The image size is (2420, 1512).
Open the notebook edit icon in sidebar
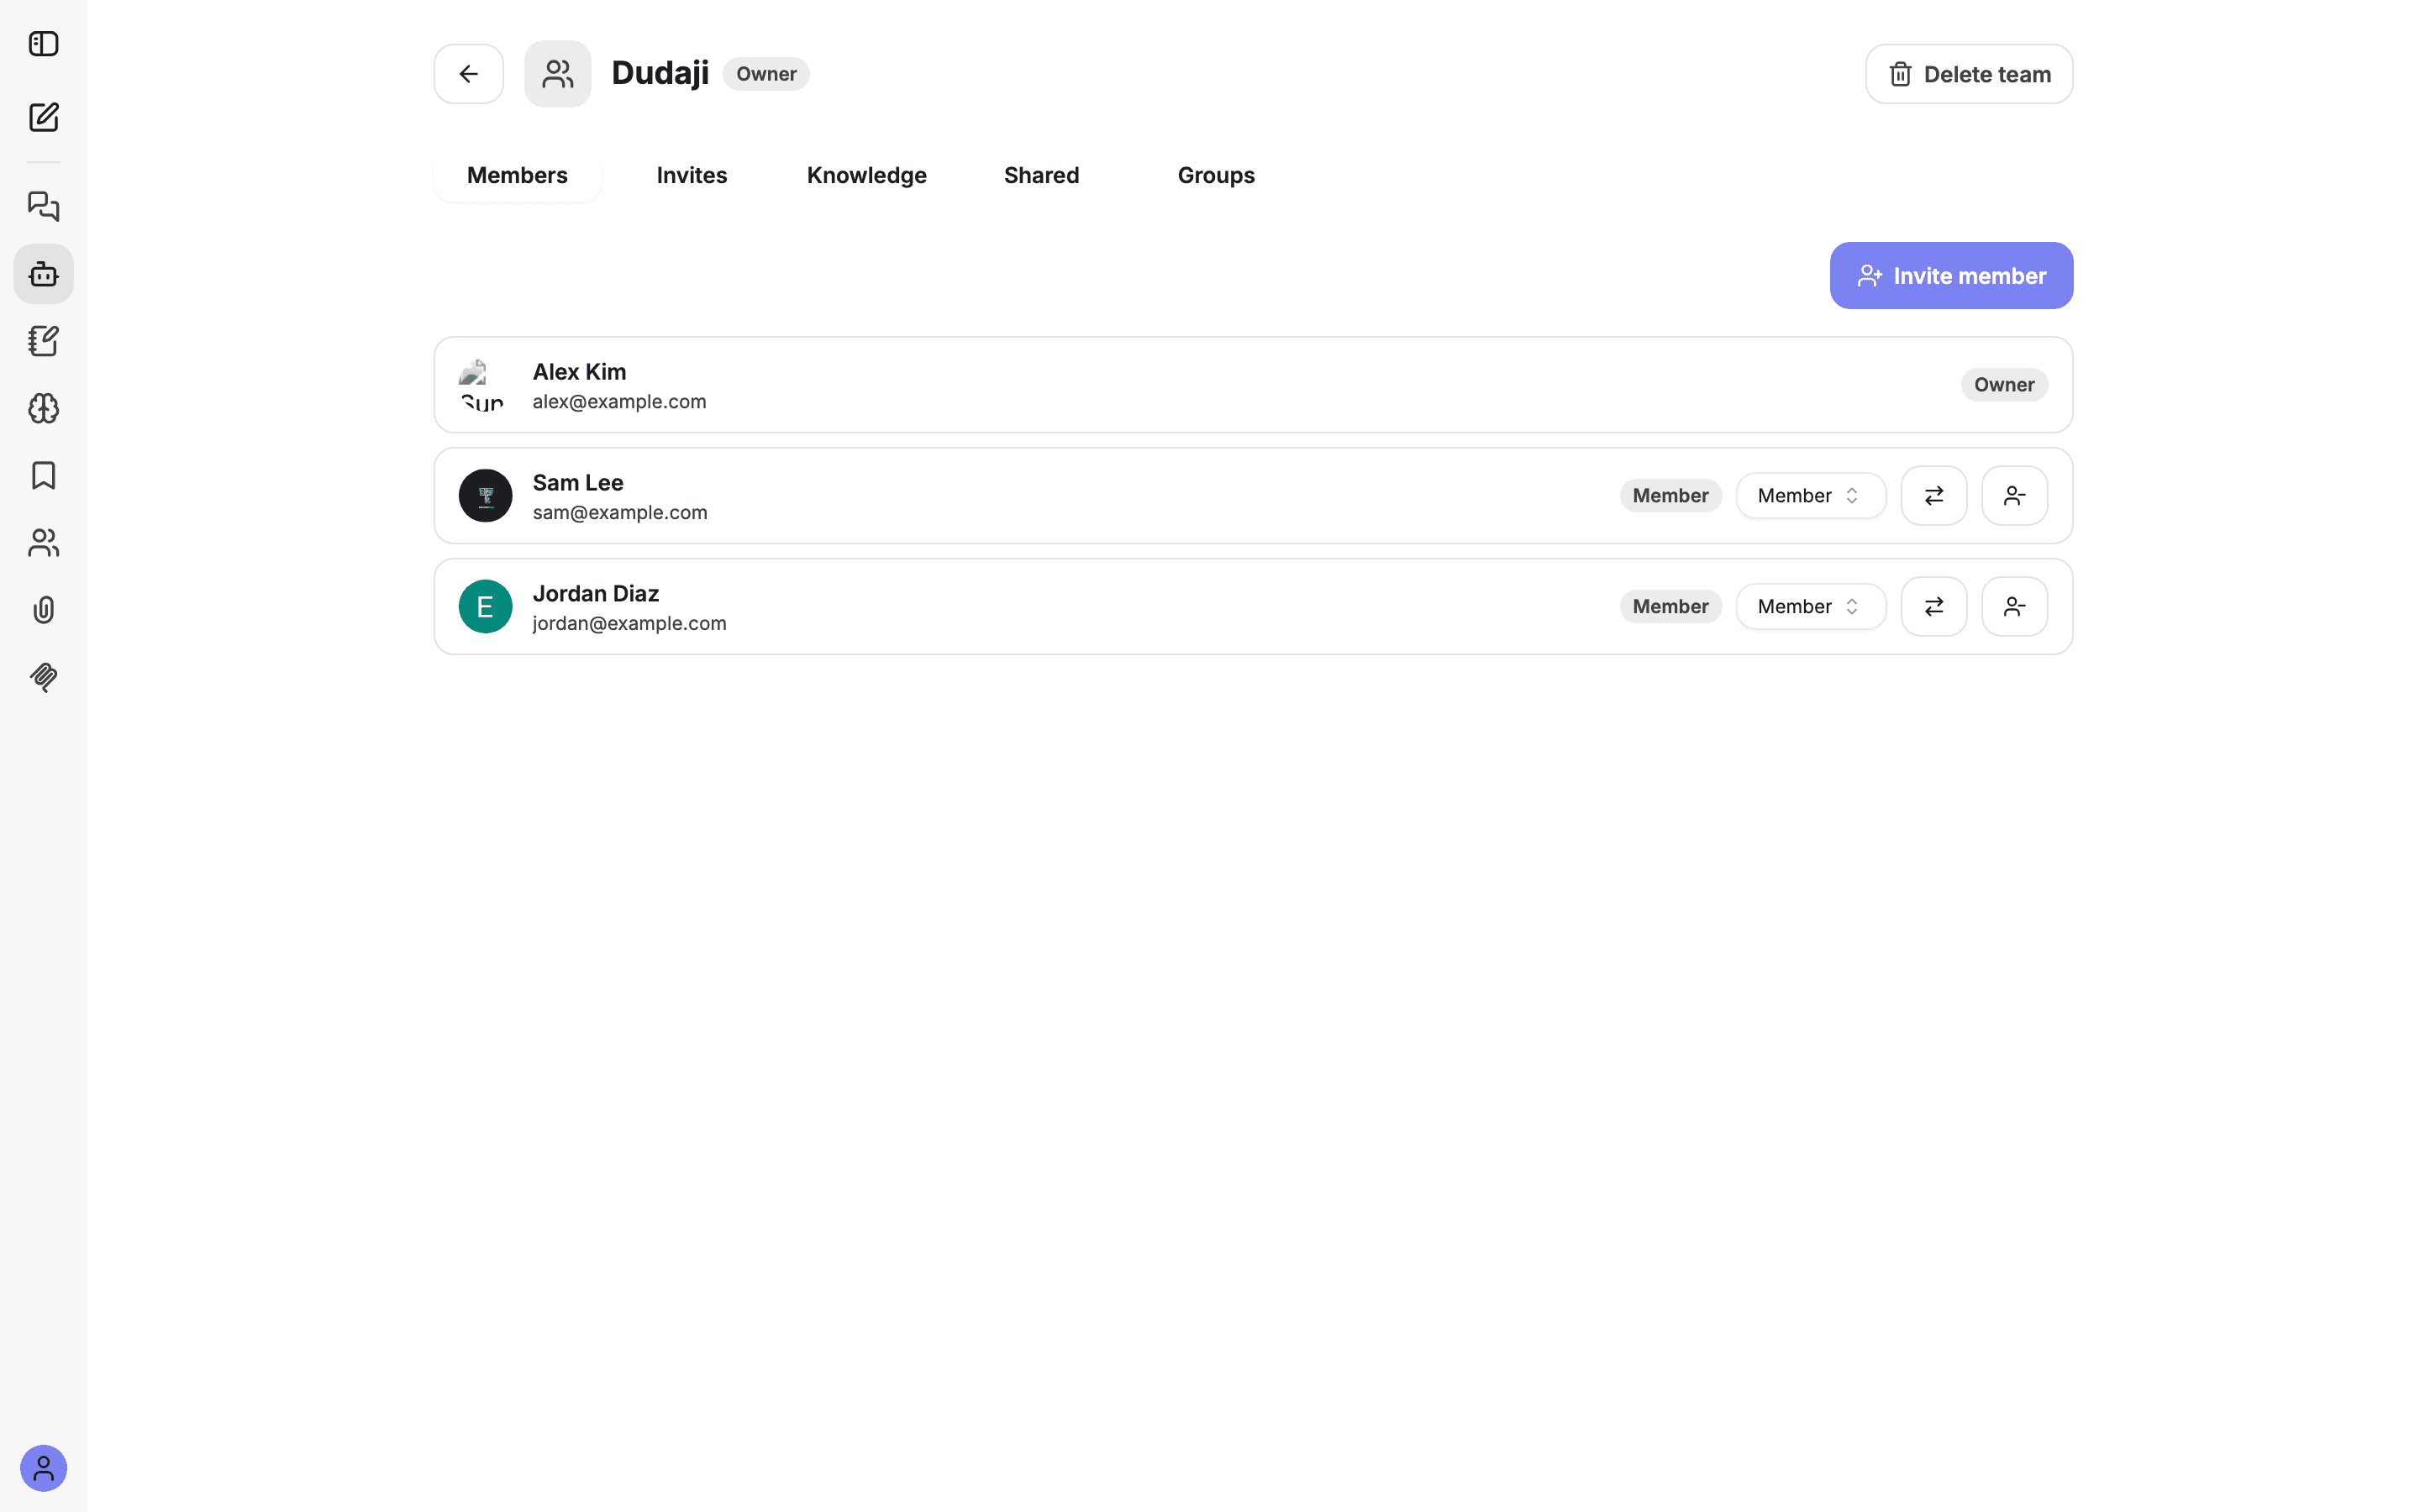43,341
